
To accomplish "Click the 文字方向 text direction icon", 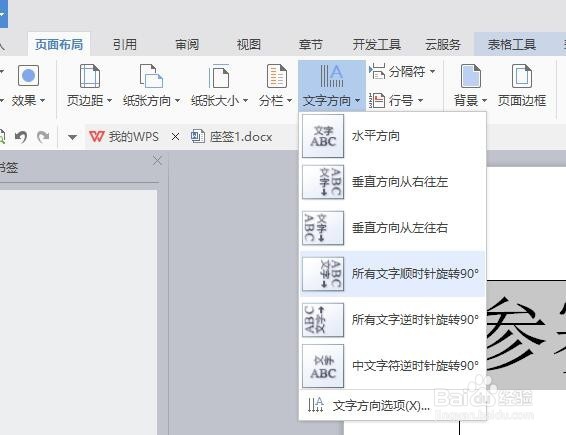I will (x=331, y=76).
